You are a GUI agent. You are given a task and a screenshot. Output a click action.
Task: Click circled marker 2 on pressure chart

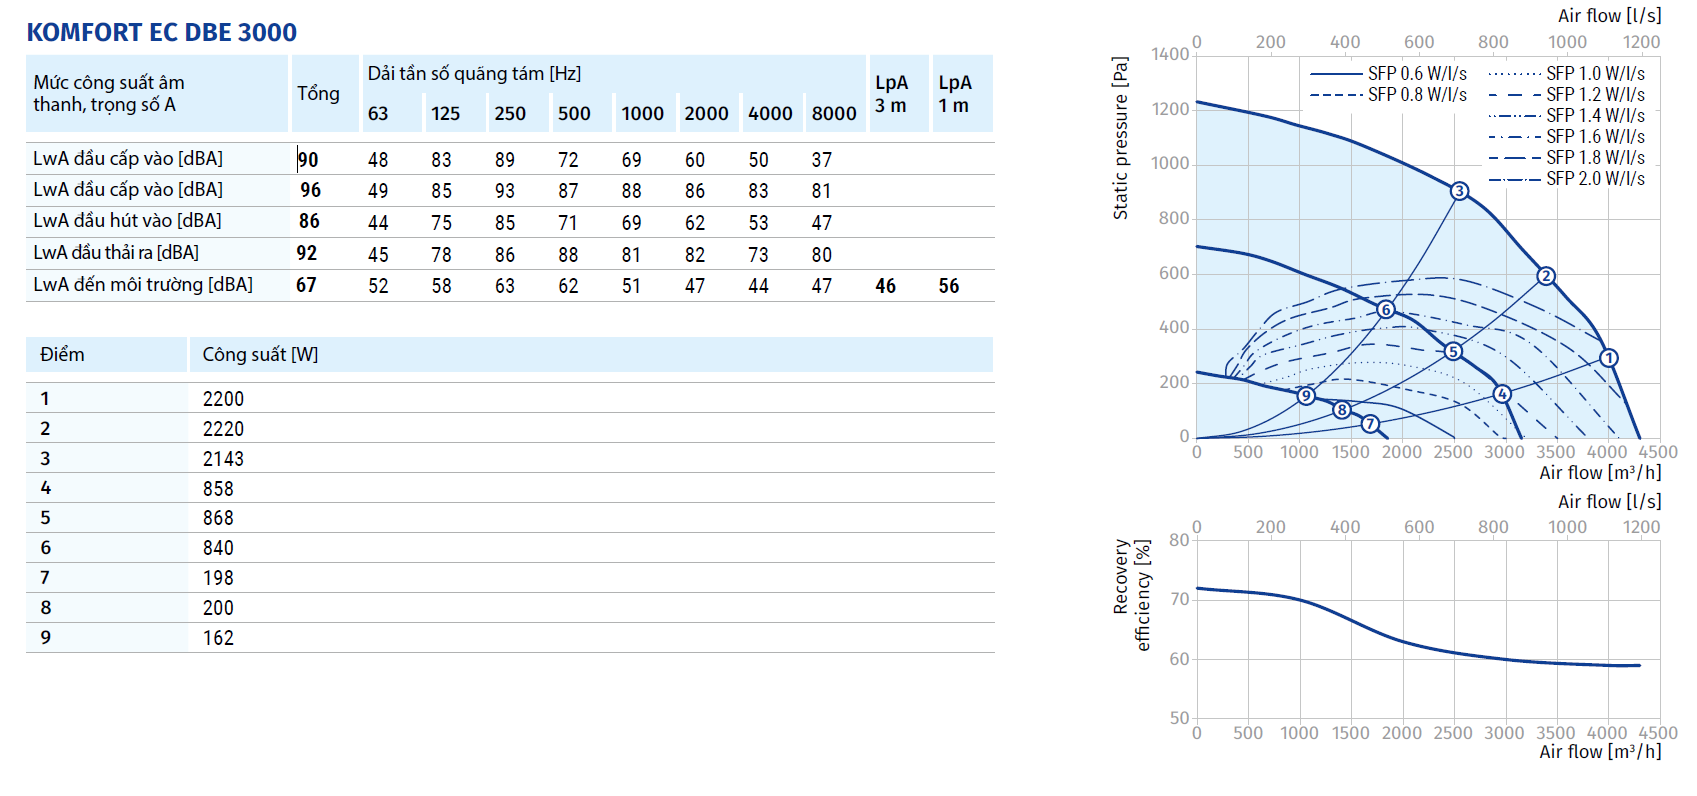(1546, 276)
